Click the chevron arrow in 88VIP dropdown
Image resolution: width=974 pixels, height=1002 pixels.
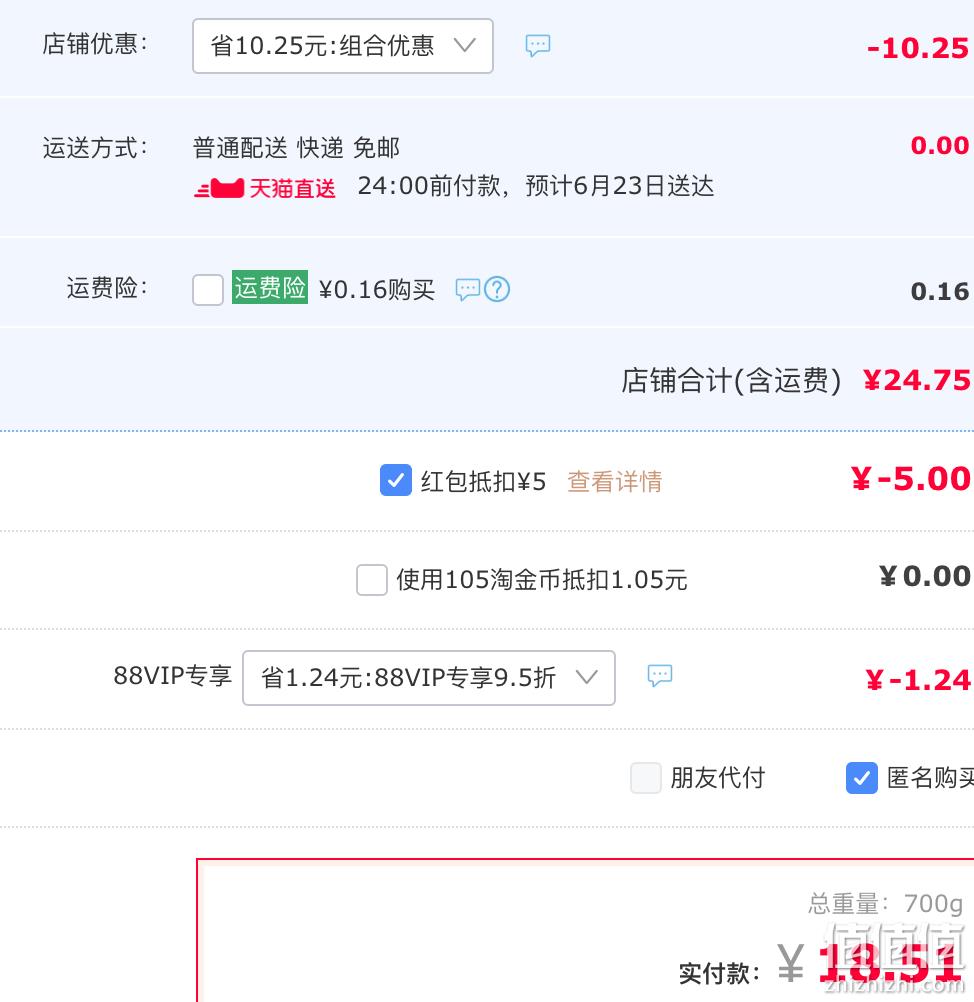pyautogui.click(x=587, y=677)
